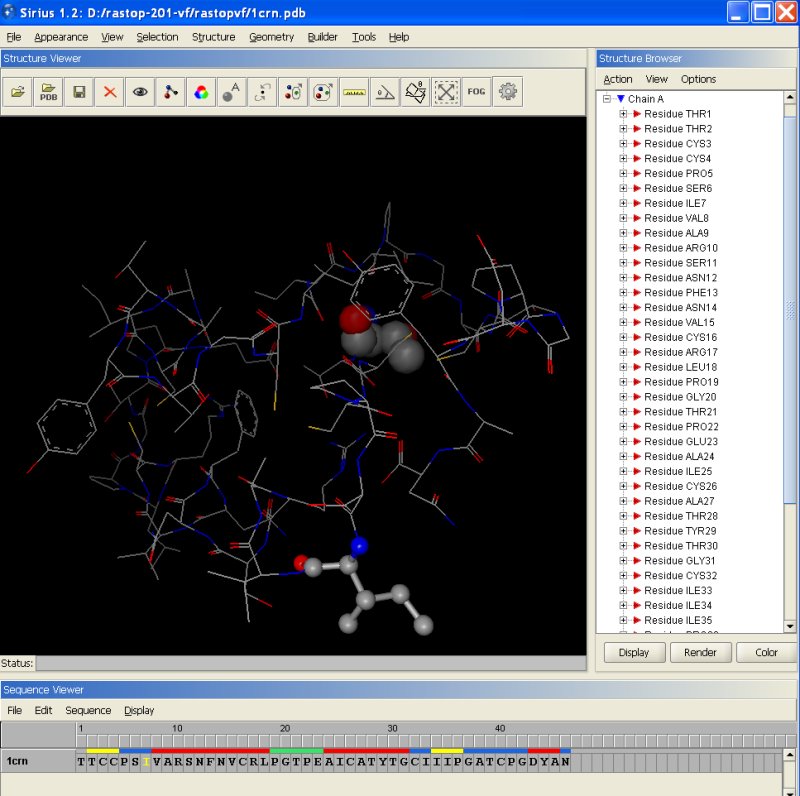Select the highlighted I residue in sequence
The image size is (800, 796).
[146, 762]
